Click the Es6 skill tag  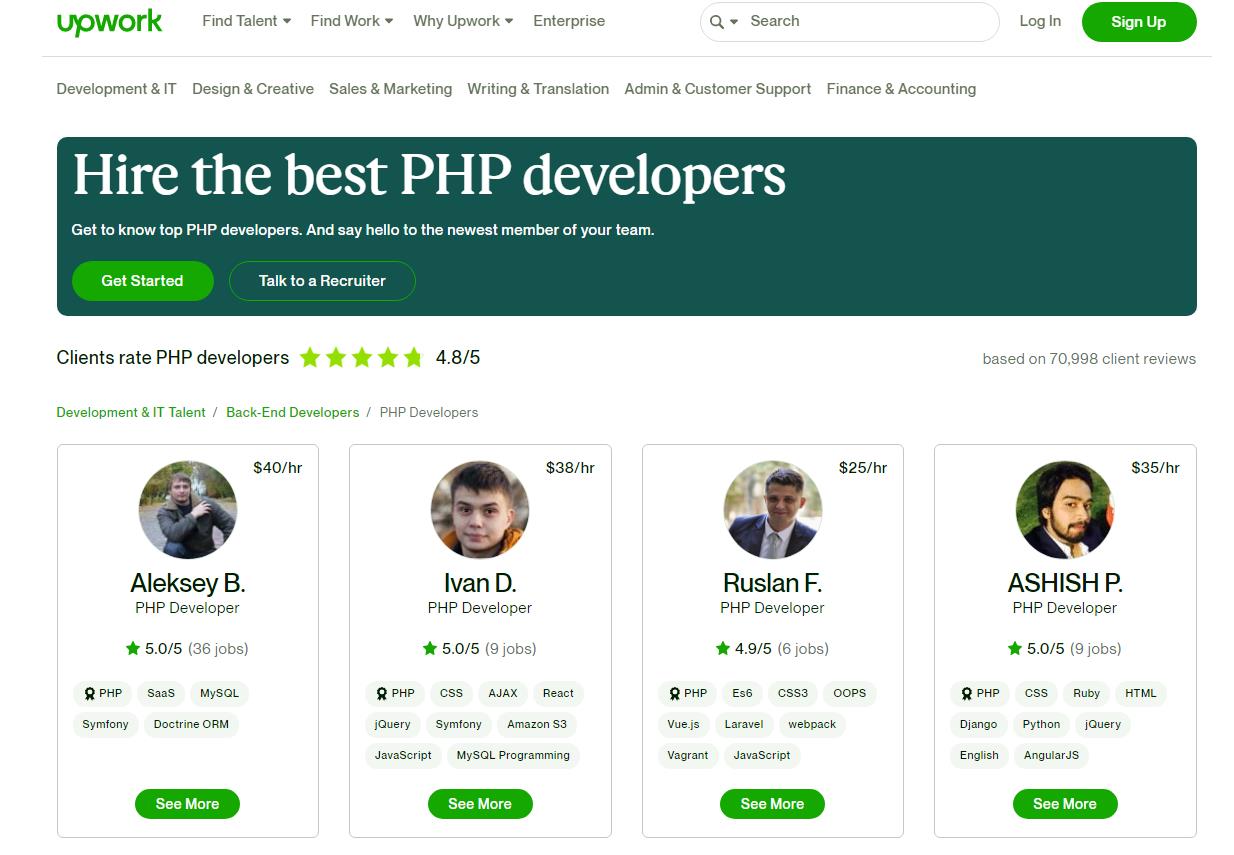tap(742, 693)
